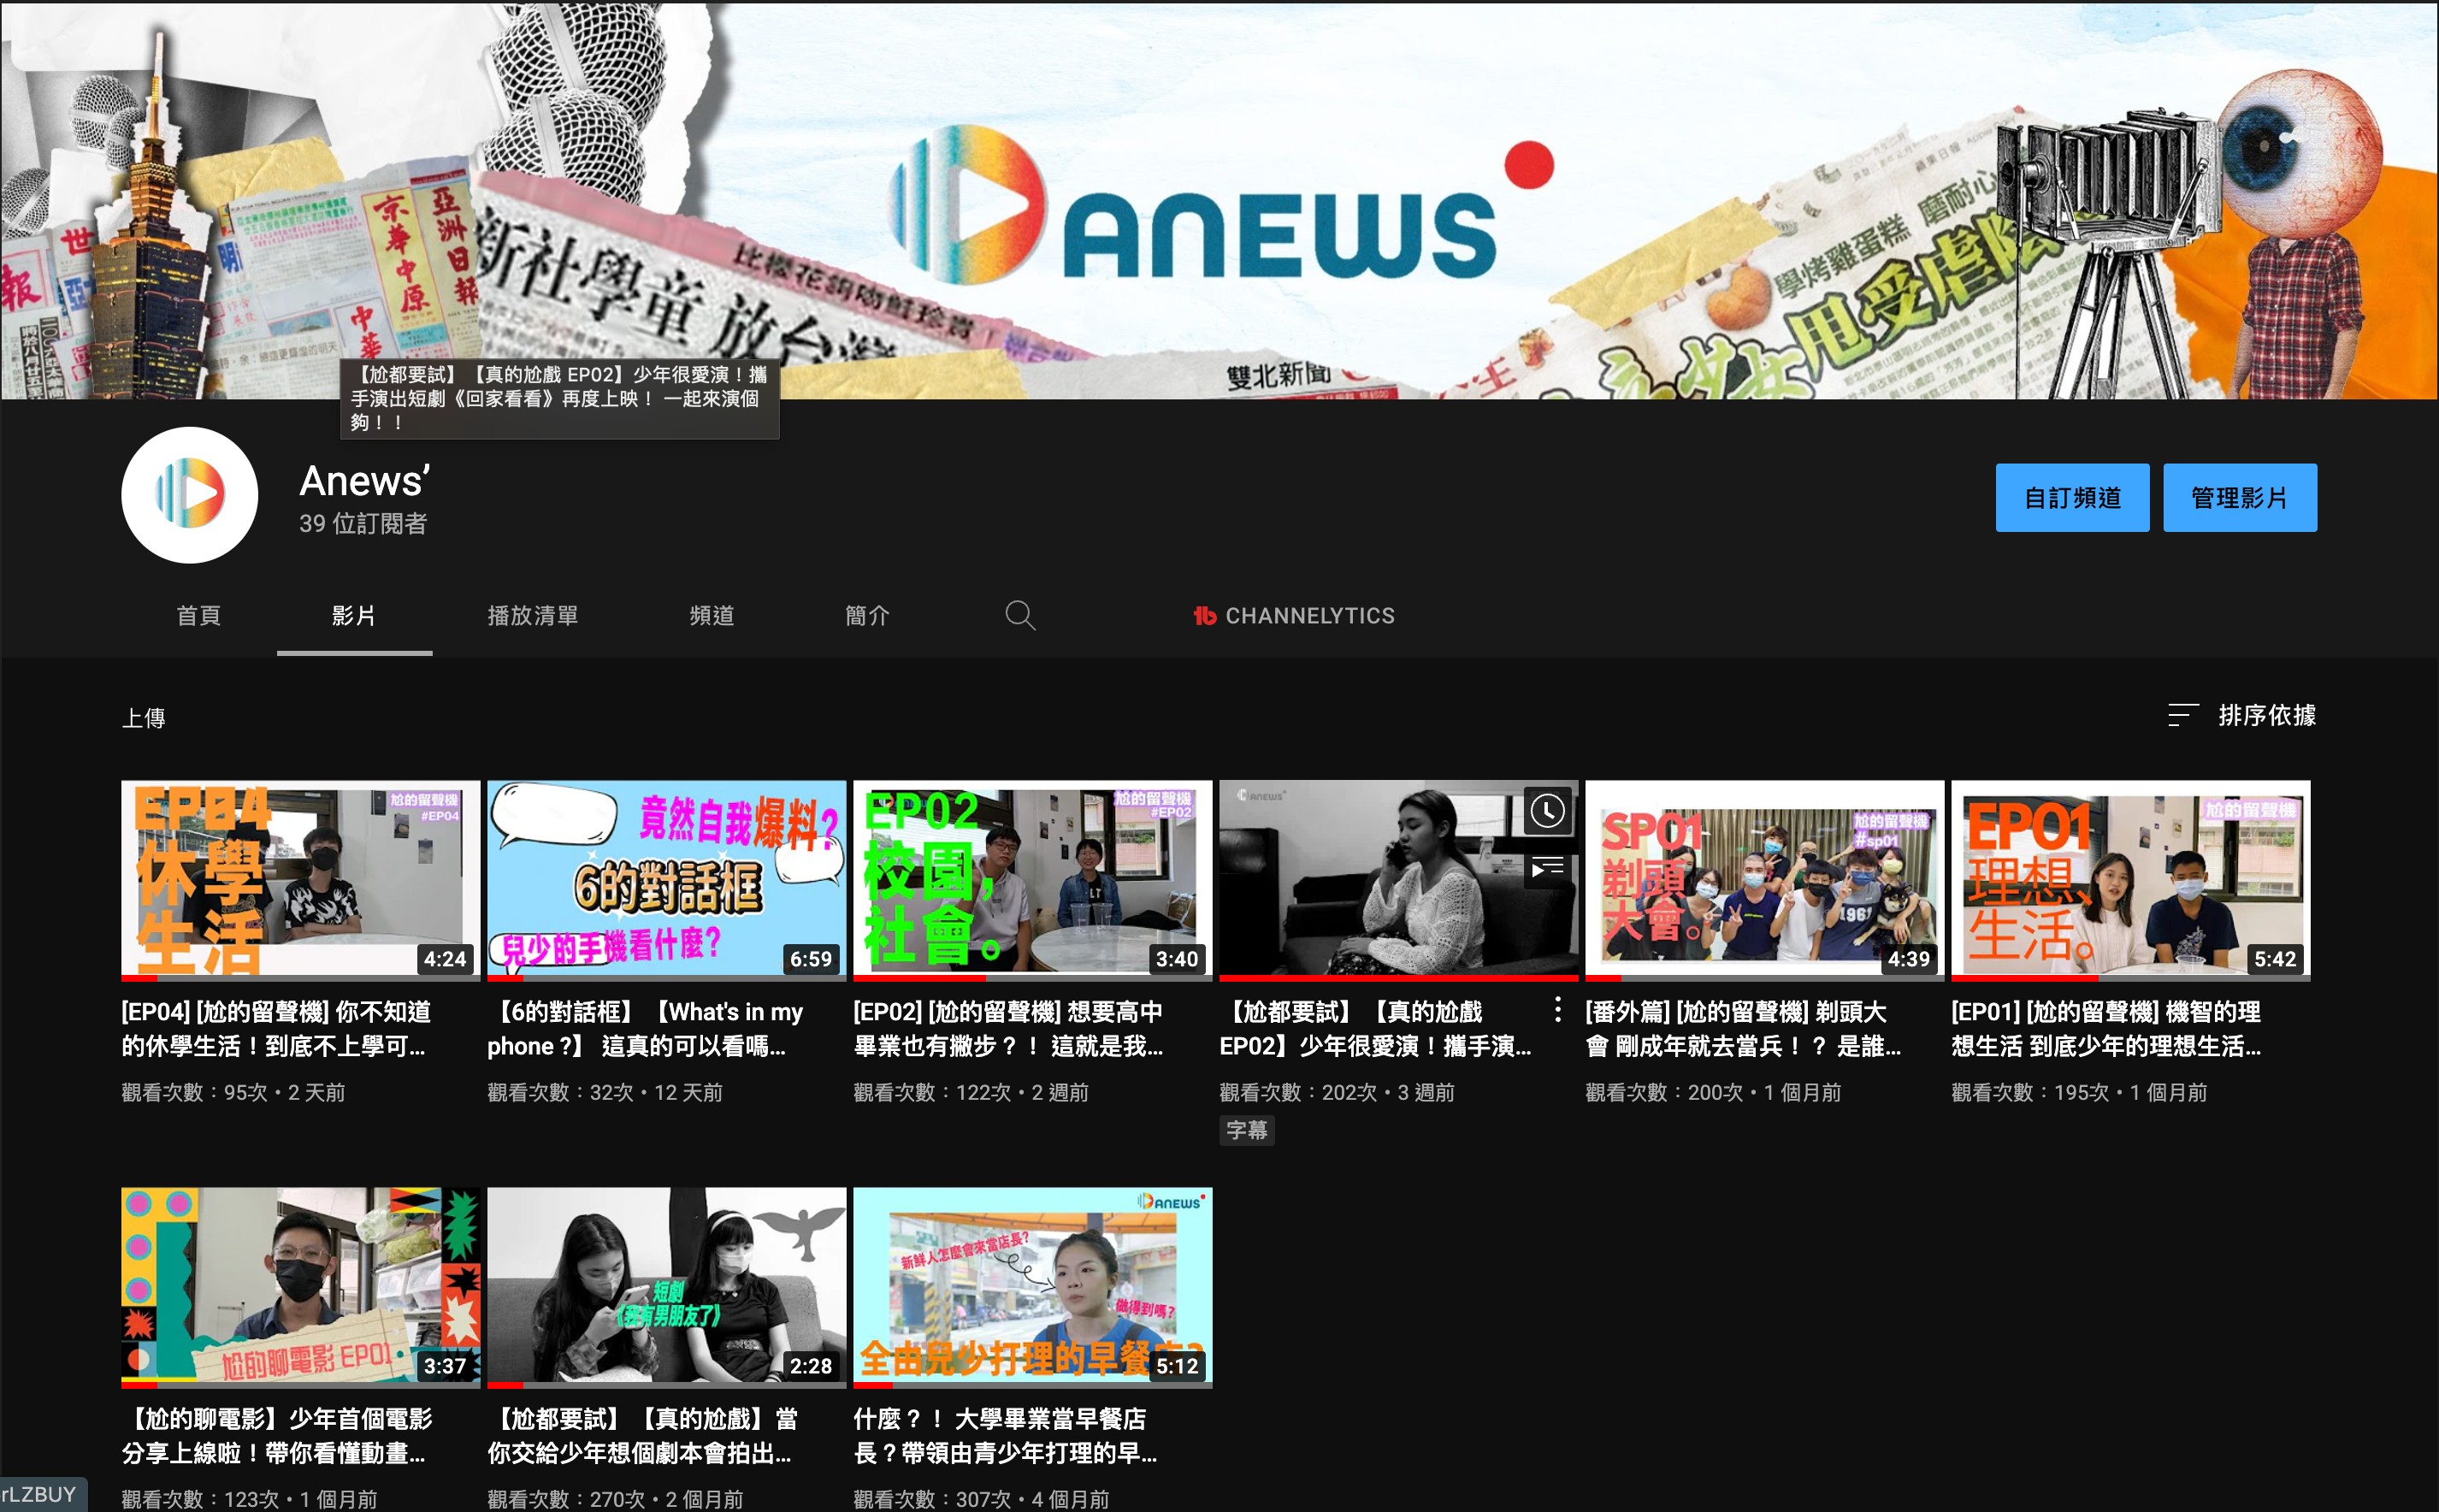The width and height of the screenshot is (2439, 1512).
Task: Open video titled [EP01] 尬的留聲機 機智的理想生活
Action: 2106,1029
